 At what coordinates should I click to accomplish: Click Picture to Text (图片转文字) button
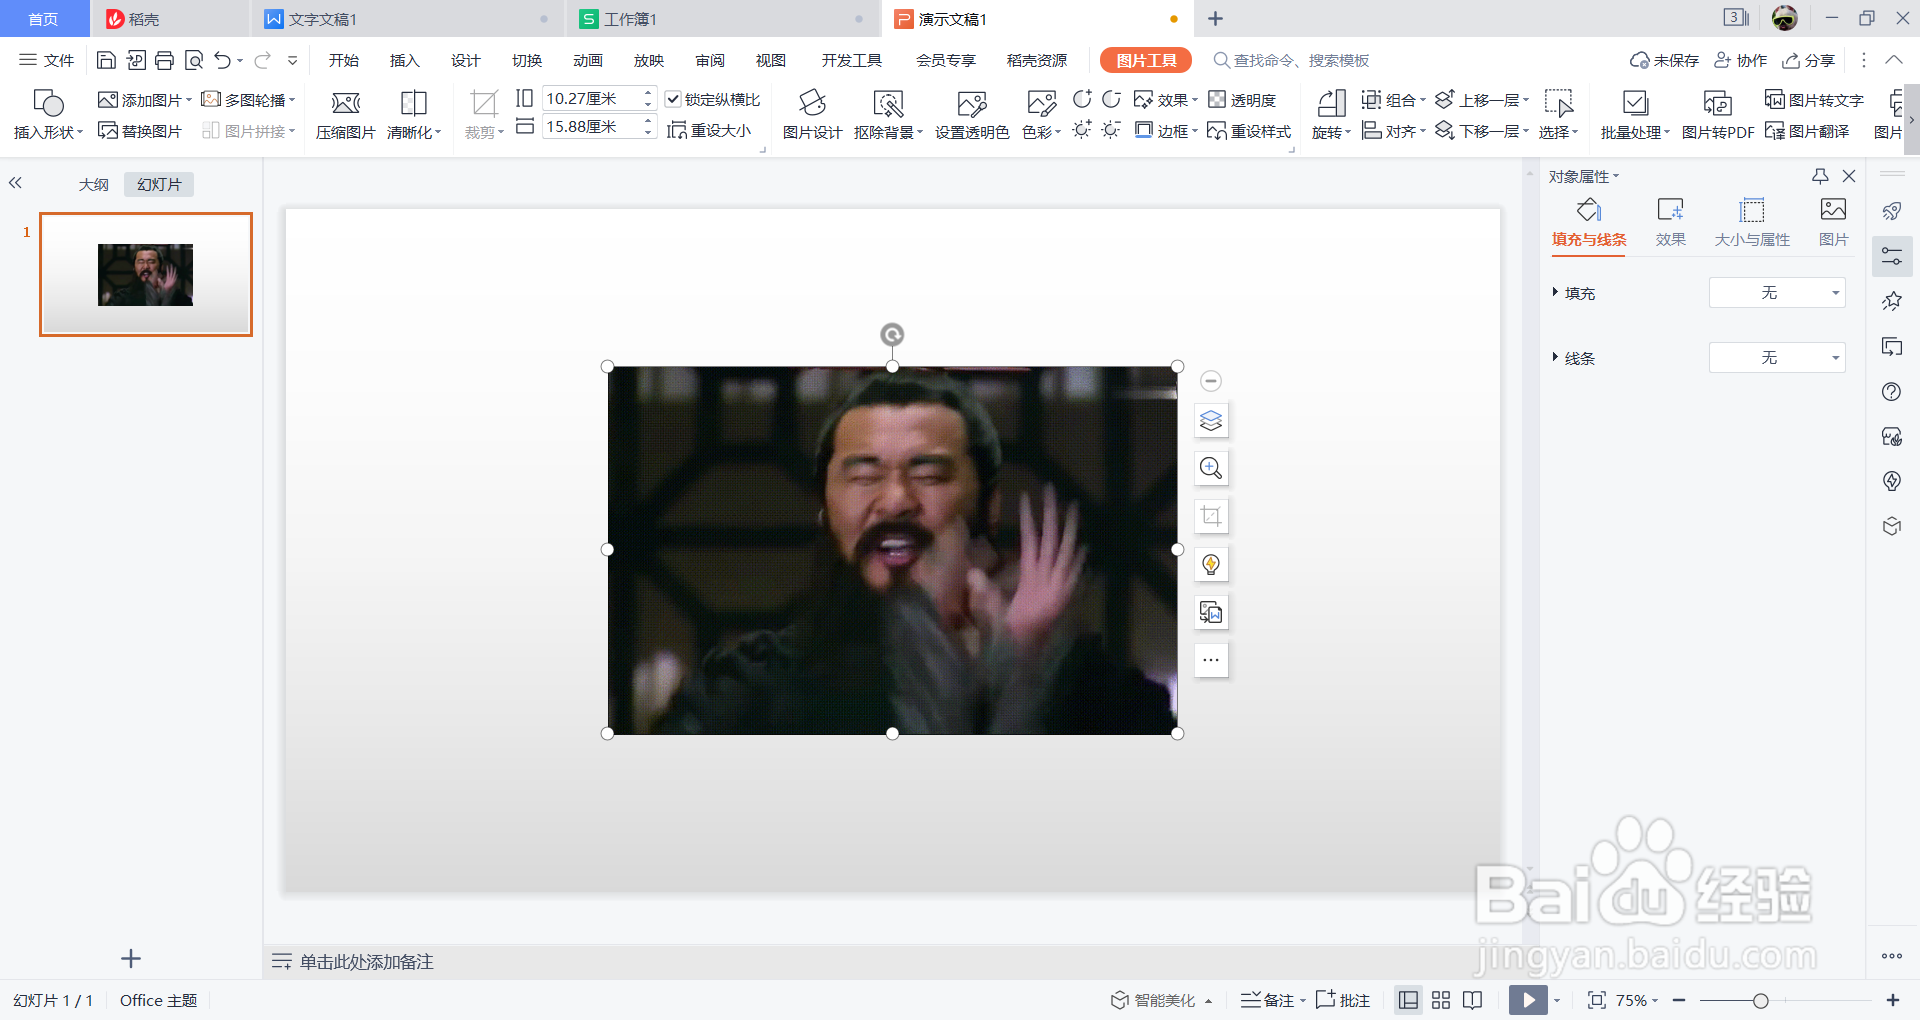pos(1814,100)
